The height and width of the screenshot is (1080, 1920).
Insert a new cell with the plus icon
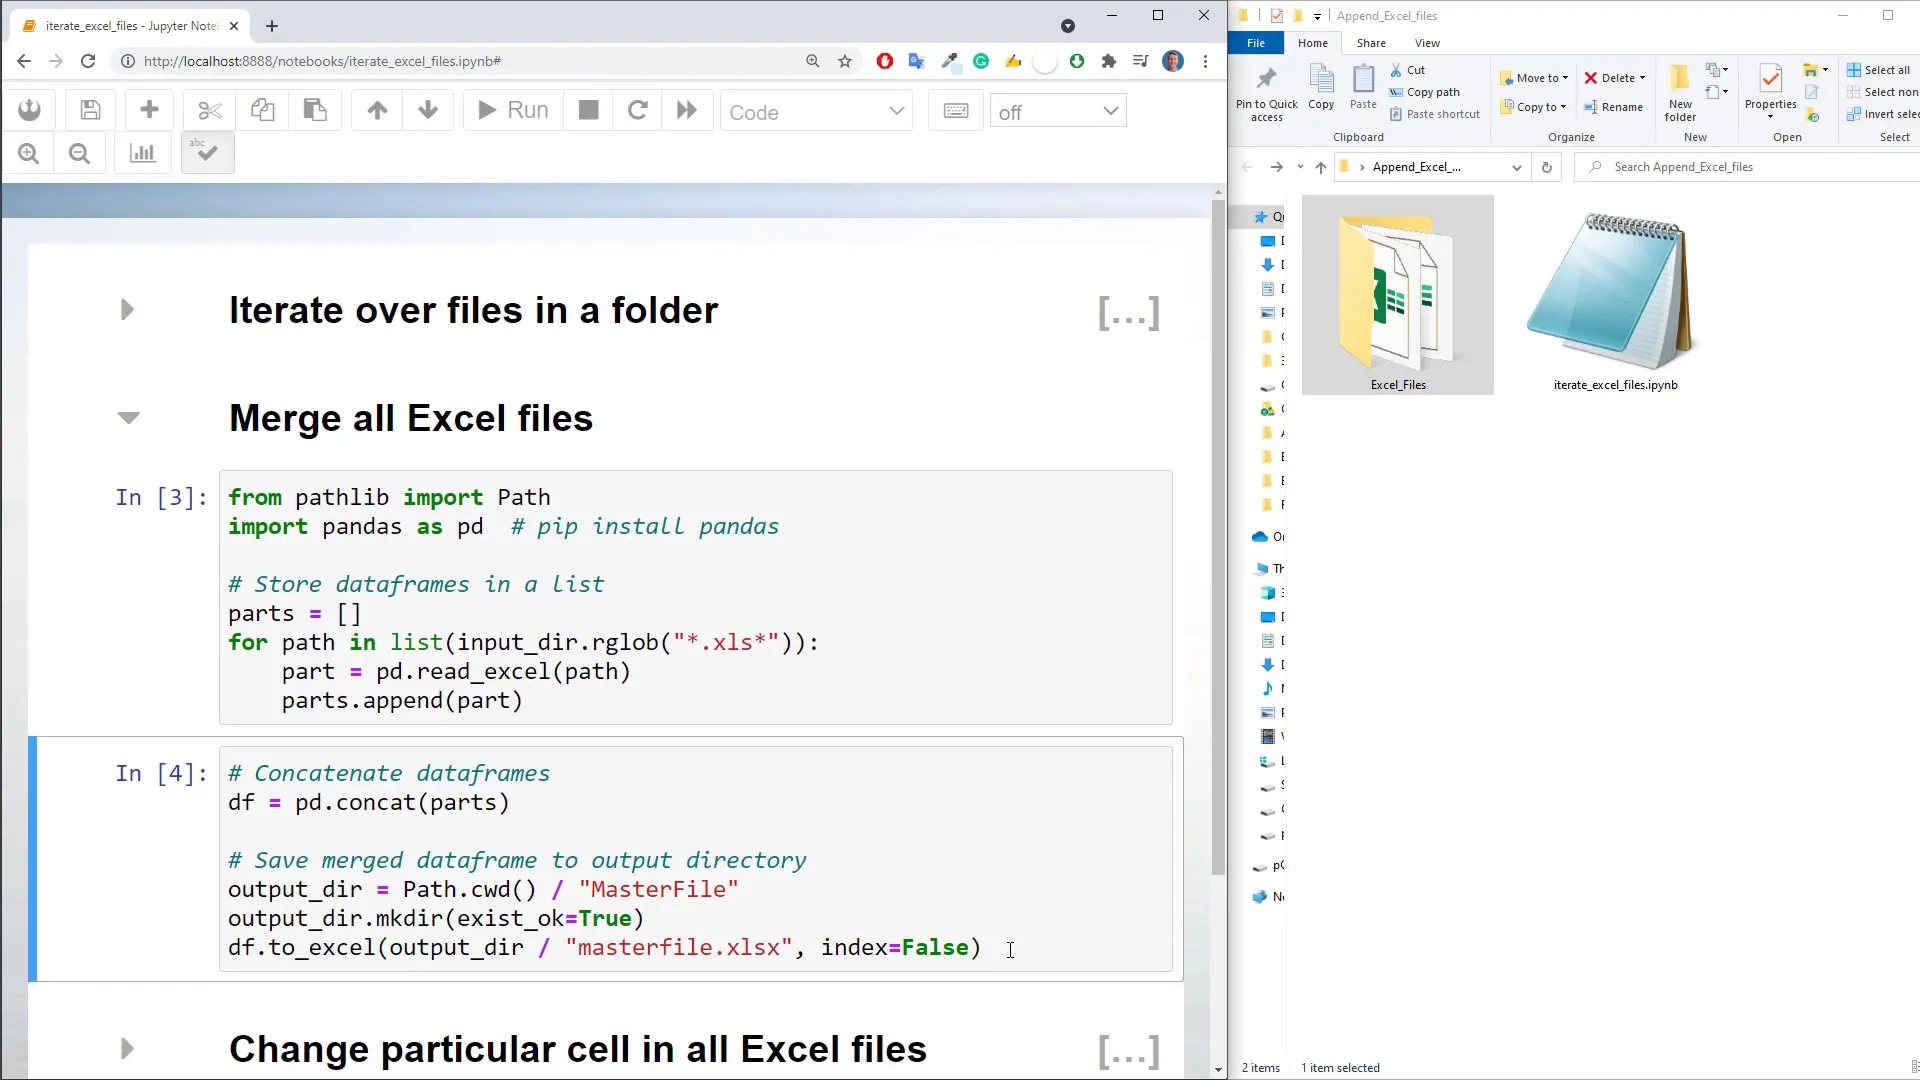click(148, 110)
